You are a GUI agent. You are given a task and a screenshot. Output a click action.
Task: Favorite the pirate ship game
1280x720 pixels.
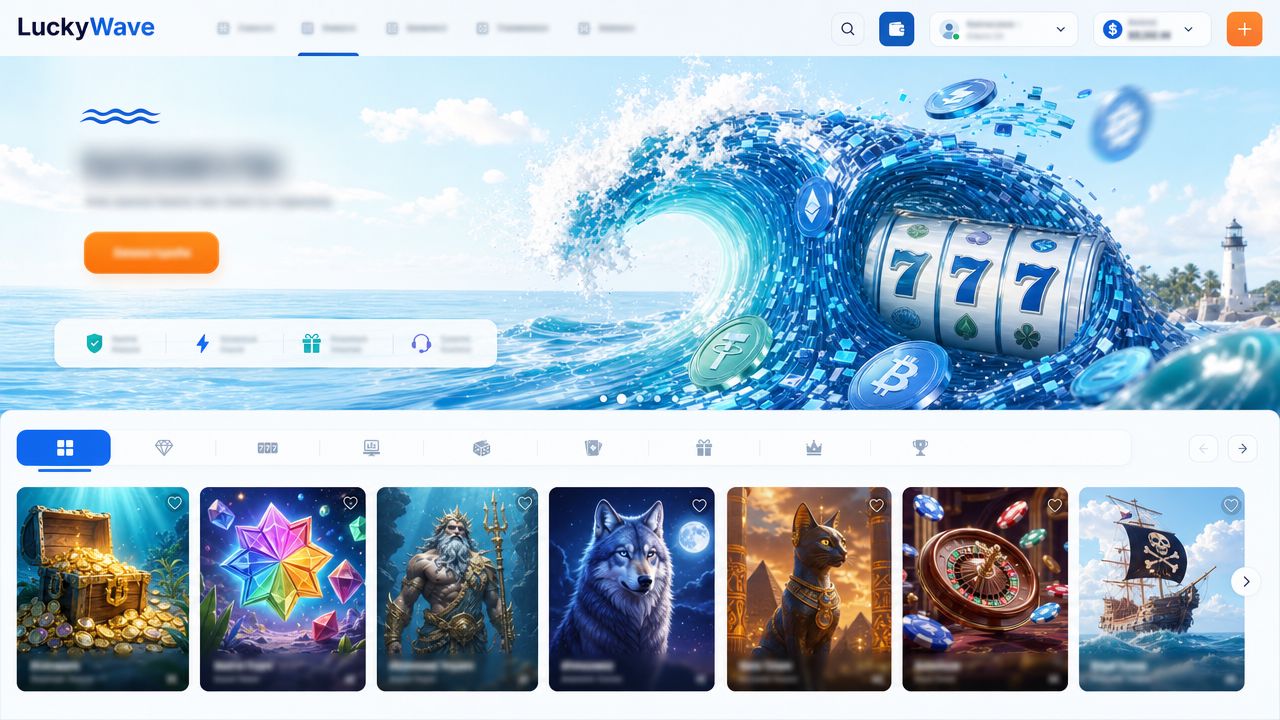[x=1230, y=505]
